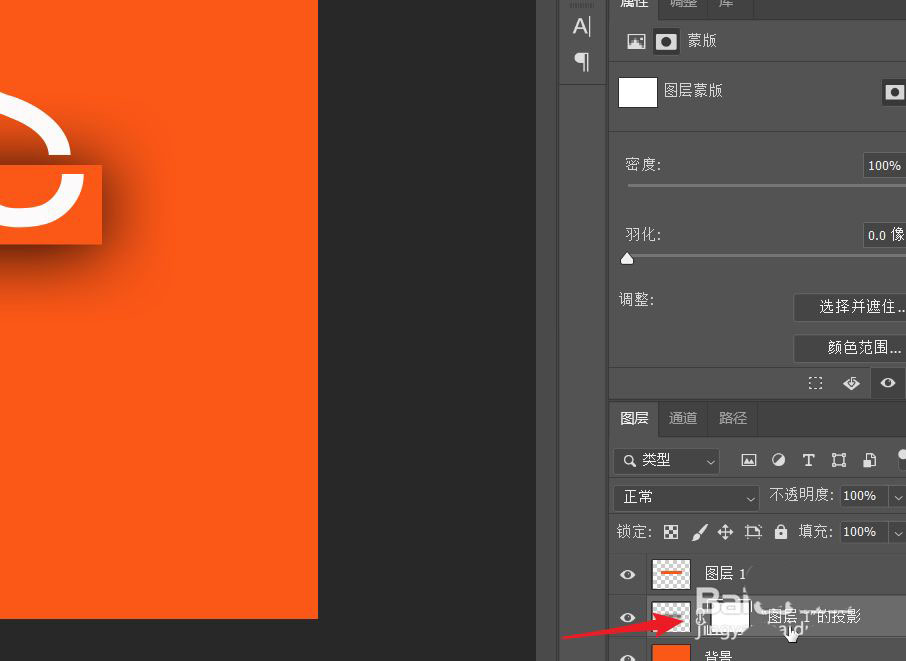Hide layer 图层 1

[627, 574]
